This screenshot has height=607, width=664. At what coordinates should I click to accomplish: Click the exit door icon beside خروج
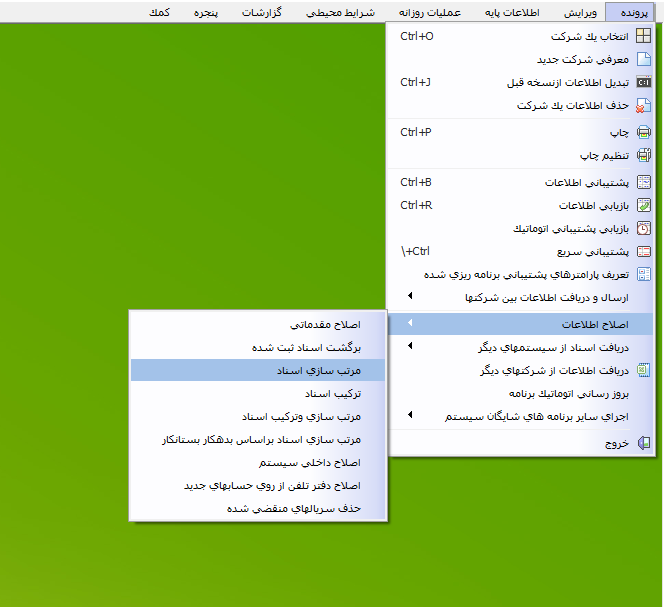pos(644,443)
